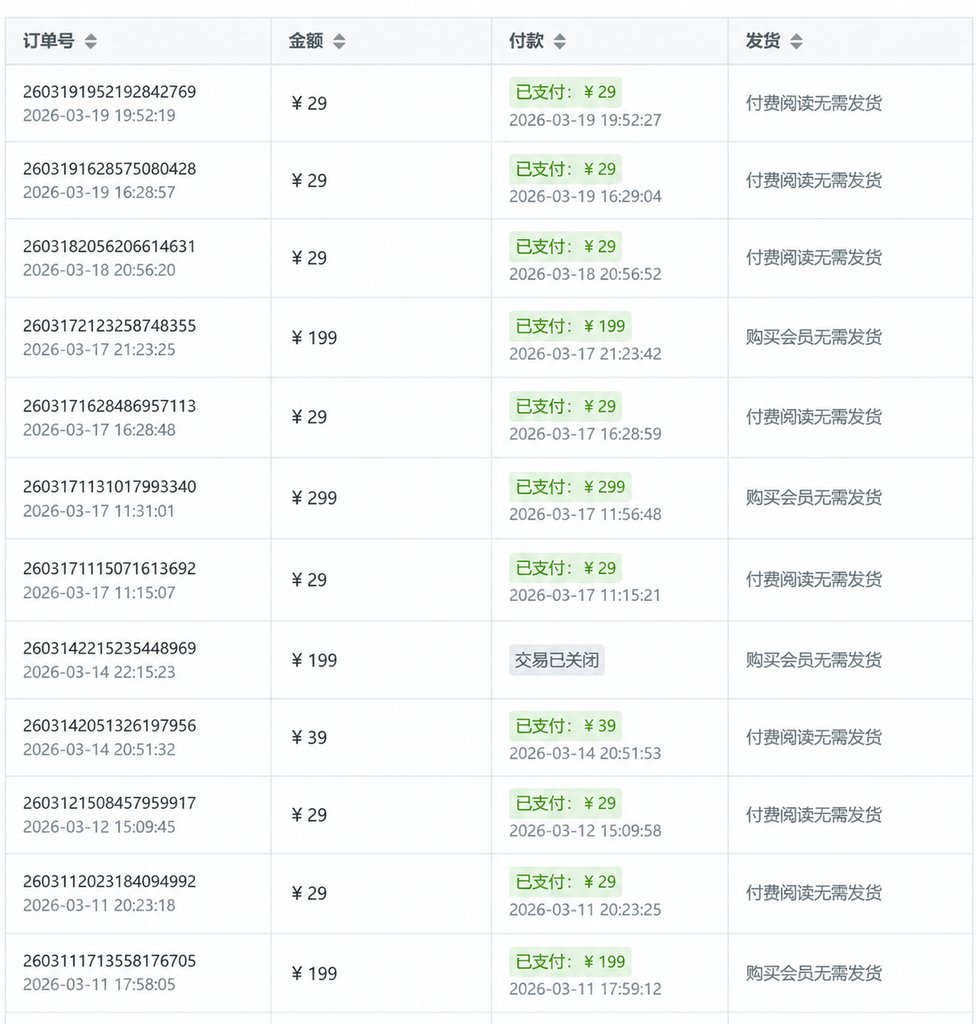Image resolution: width=976 pixels, height=1024 pixels.
Task: Click 付费阅读无需发货 for order 2603191952192842769
Action: click(x=814, y=103)
